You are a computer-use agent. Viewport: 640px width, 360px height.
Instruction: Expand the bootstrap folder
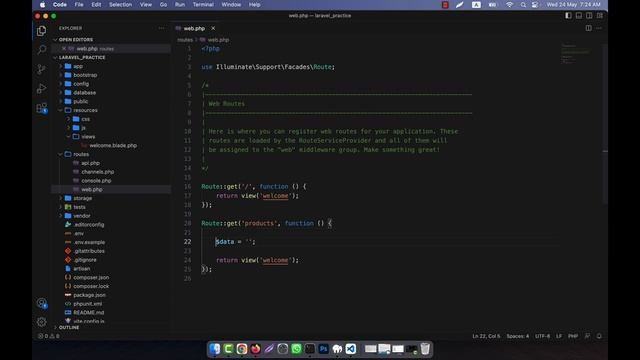(x=85, y=75)
